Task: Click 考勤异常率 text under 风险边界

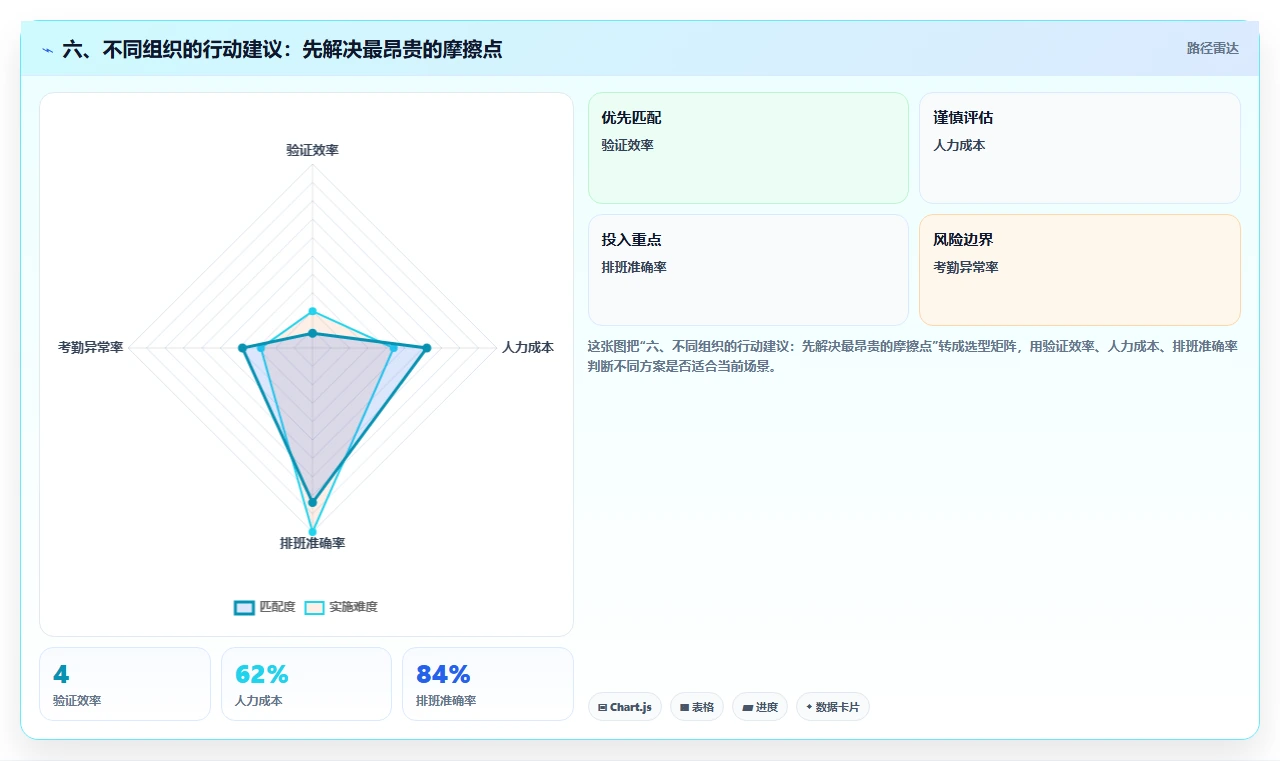Action: [966, 267]
